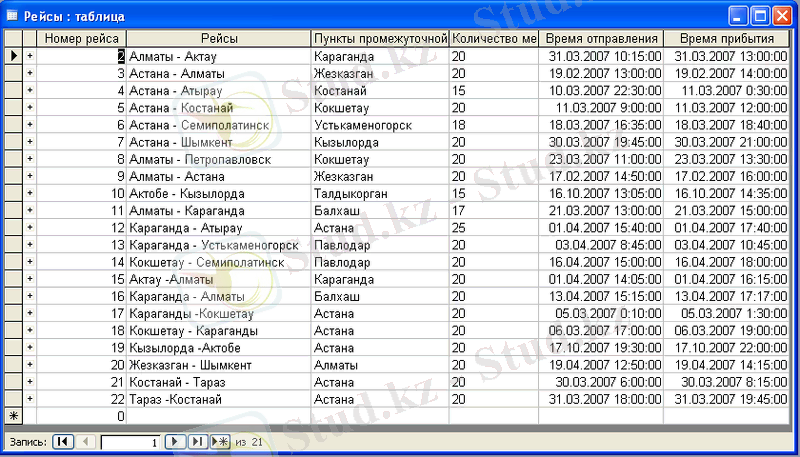
Task: Click cell Кызылорда -Актобе
Action: coord(219,348)
